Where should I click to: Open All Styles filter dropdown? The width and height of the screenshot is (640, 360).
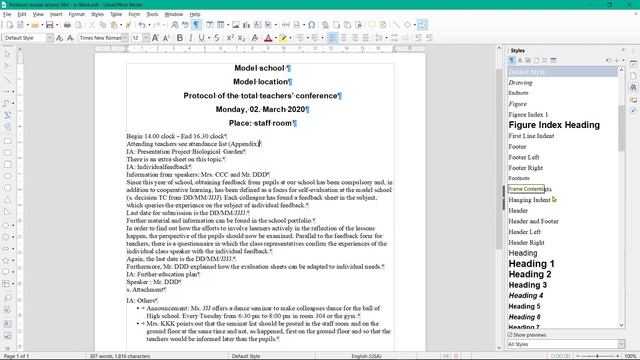click(x=621, y=344)
